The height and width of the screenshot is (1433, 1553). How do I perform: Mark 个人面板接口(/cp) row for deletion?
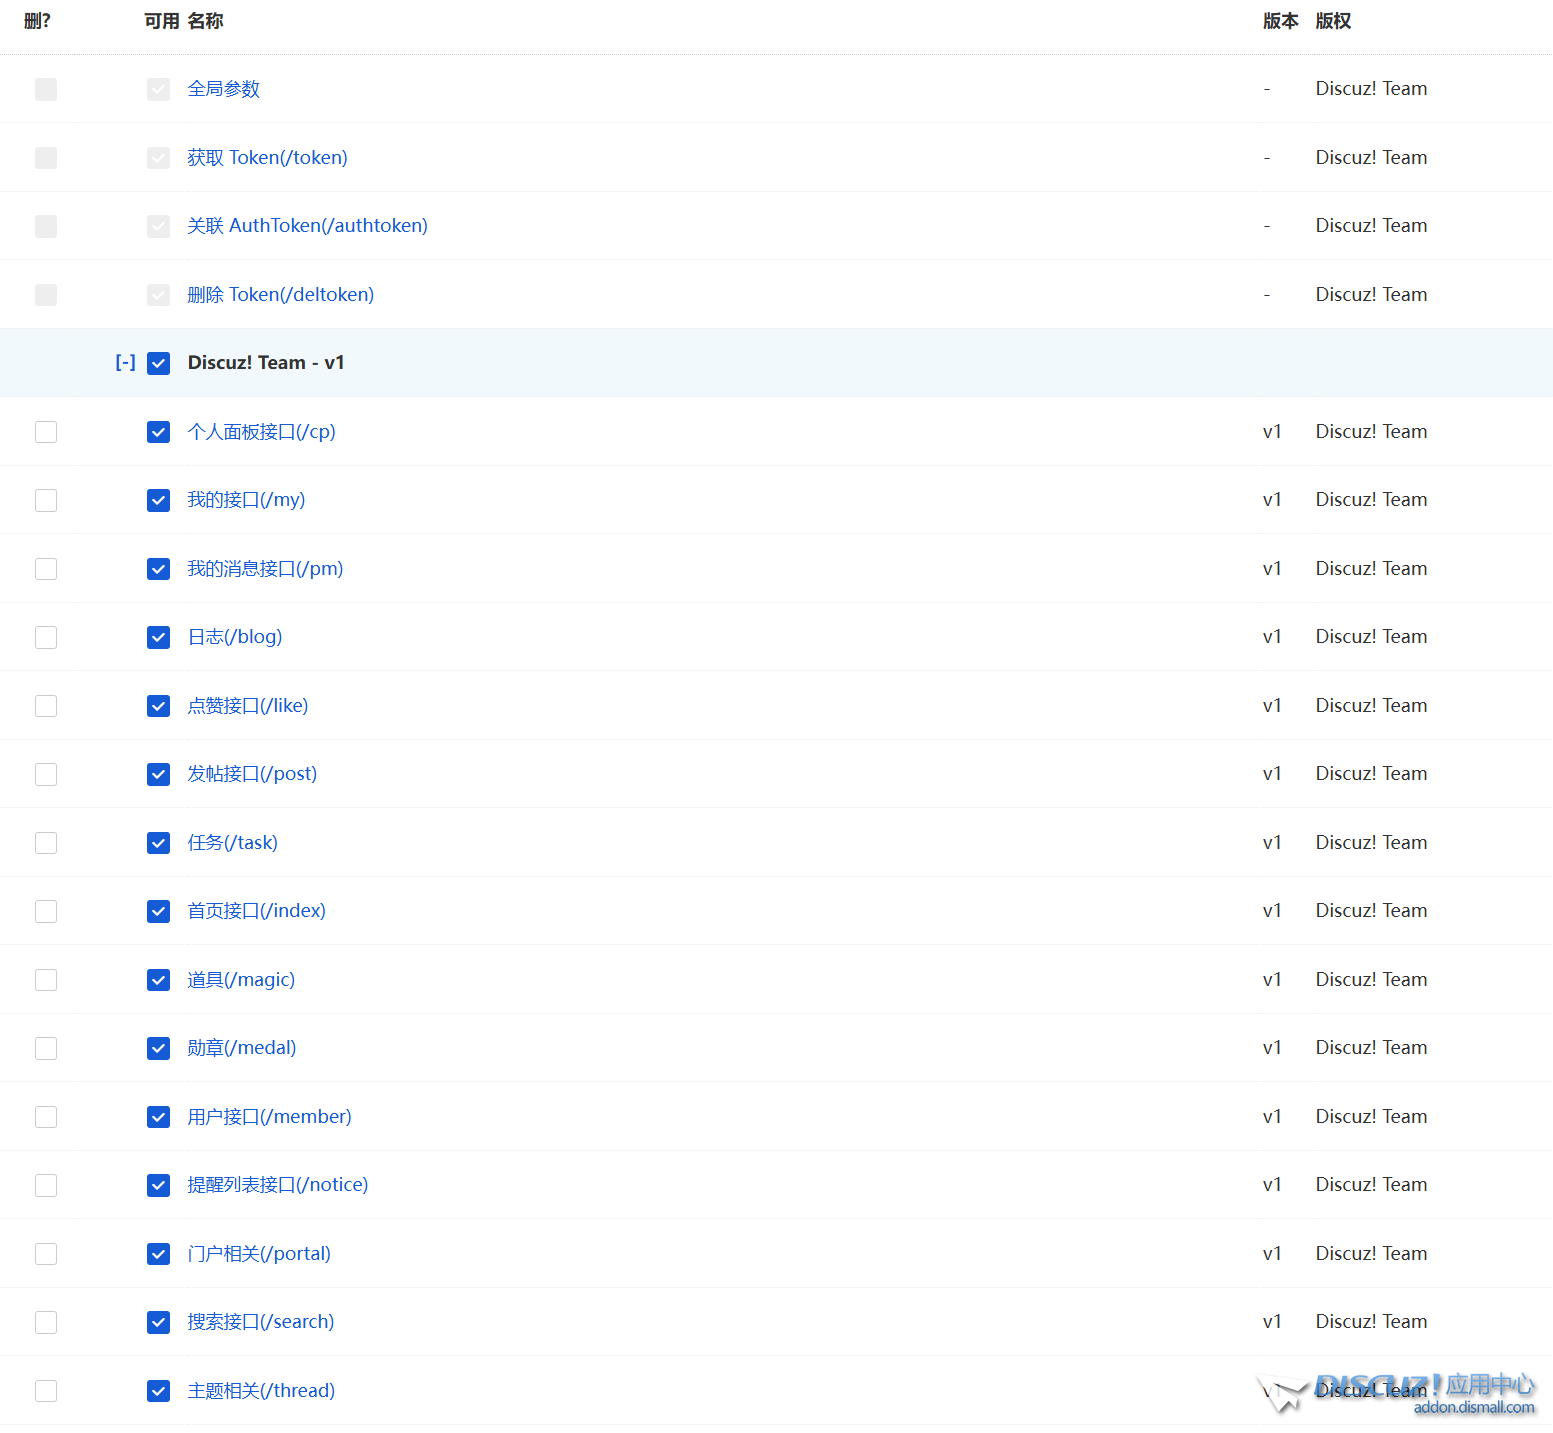[x=46, y=432]
